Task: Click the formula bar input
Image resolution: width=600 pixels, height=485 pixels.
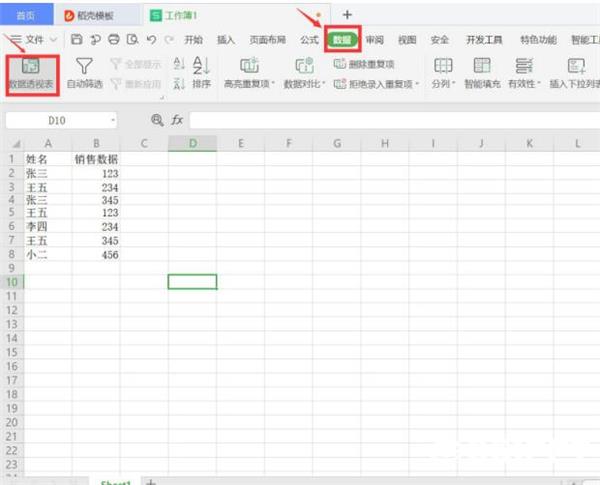Action: [395, 121]
